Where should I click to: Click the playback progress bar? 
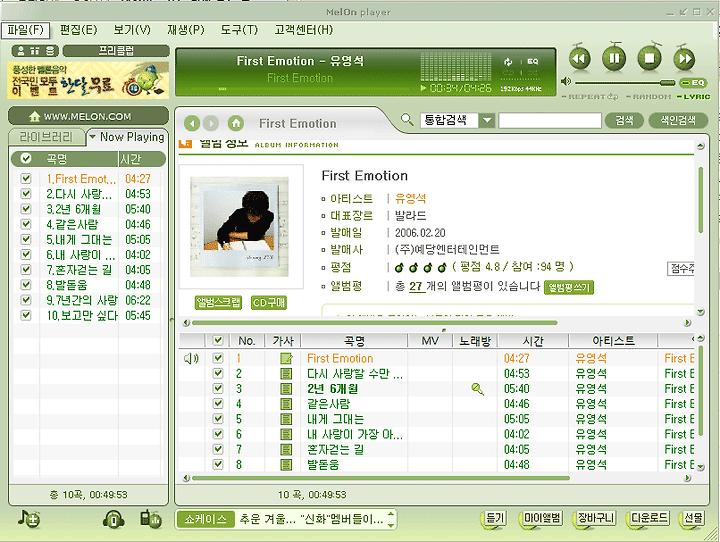[298, 89]
